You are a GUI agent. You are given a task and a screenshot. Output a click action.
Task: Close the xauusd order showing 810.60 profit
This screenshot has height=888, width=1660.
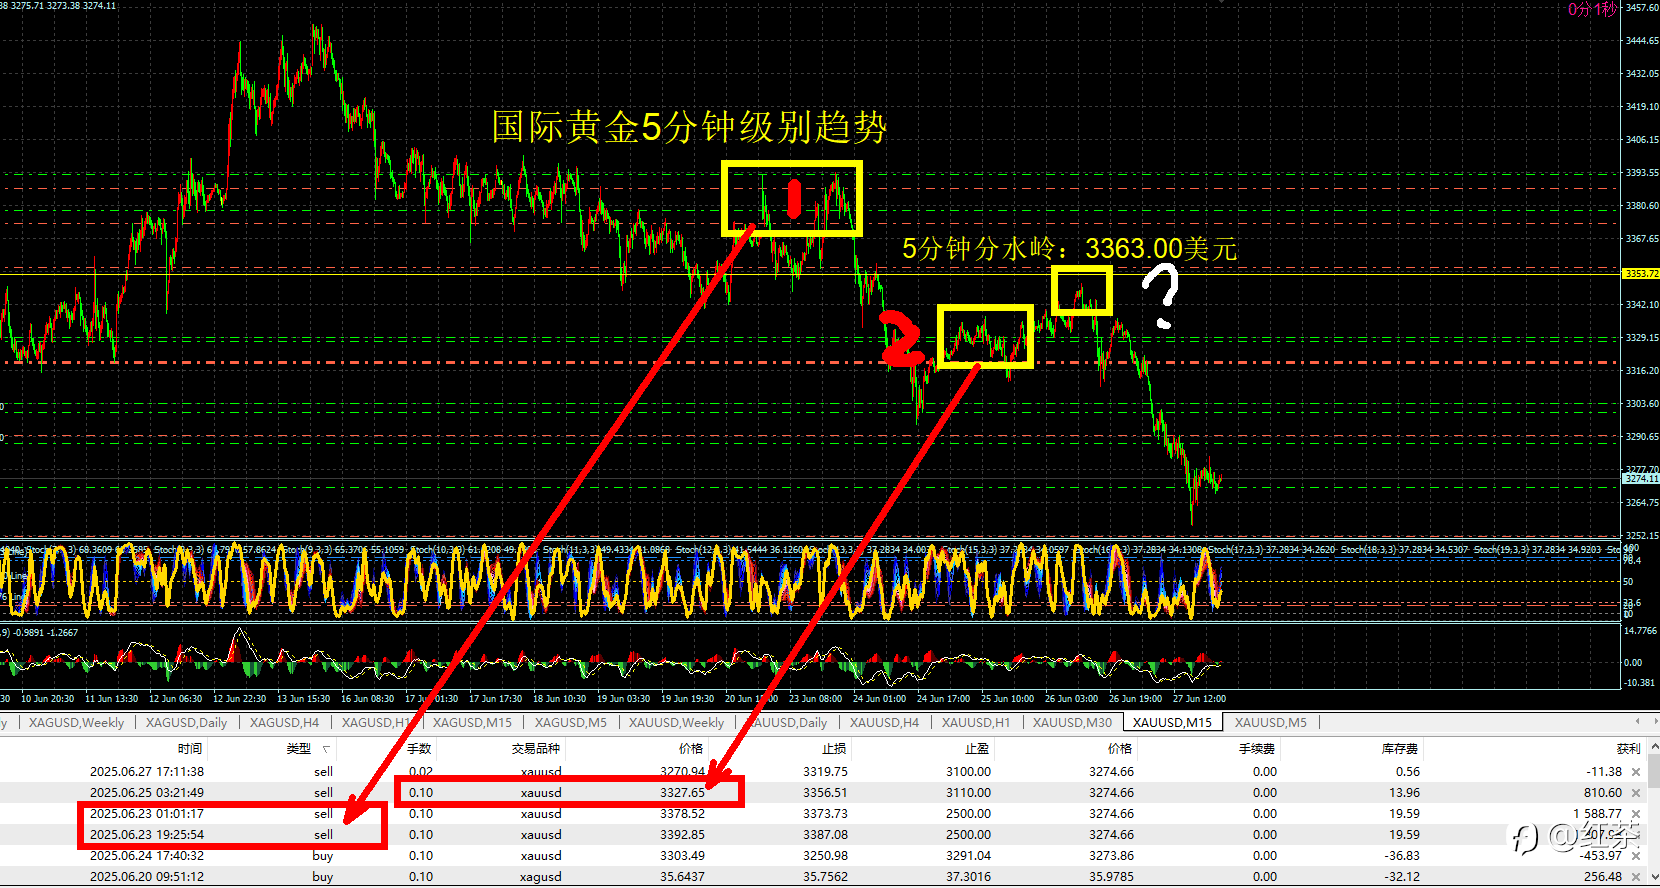1636,793
